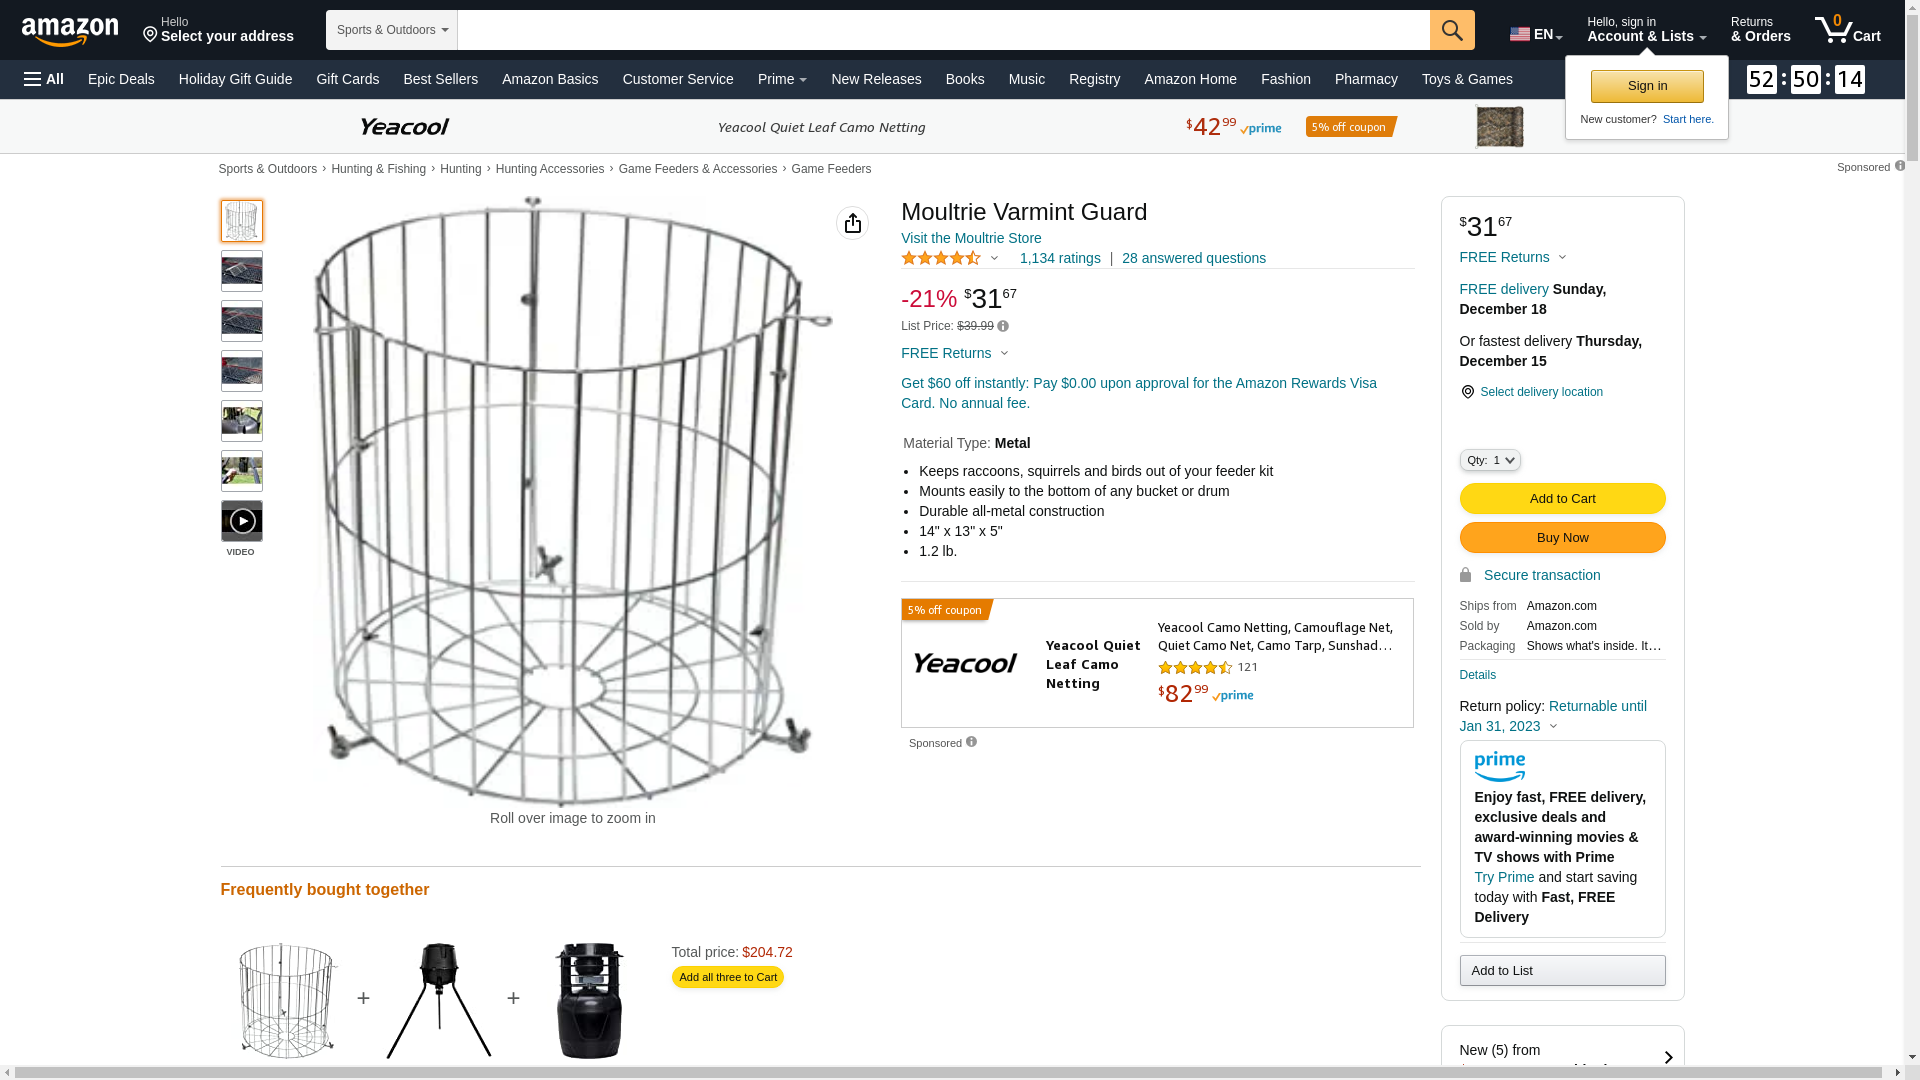Click the delivery location pin icon
The image size is (1920, 1080).
tap(1467, 392)
